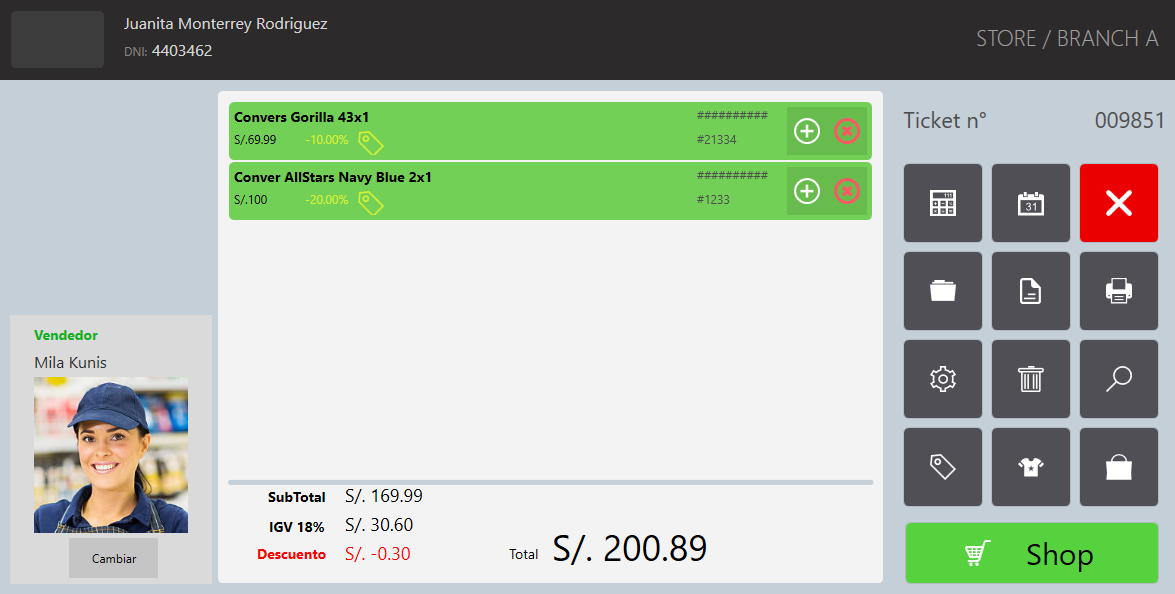Select the Convers Gorilla 43x1 item name
1175x594 pixels.
click(301, 118)
